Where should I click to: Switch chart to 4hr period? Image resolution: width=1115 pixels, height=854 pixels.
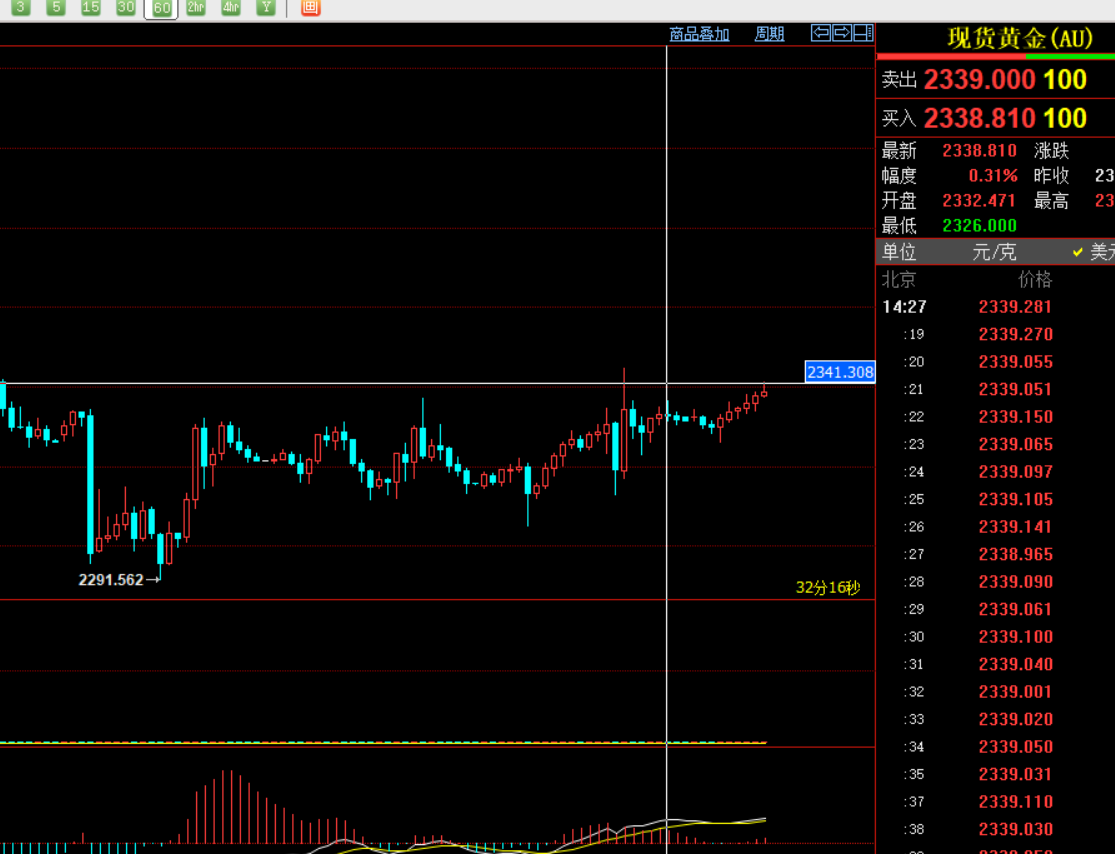tap(231, 7)
